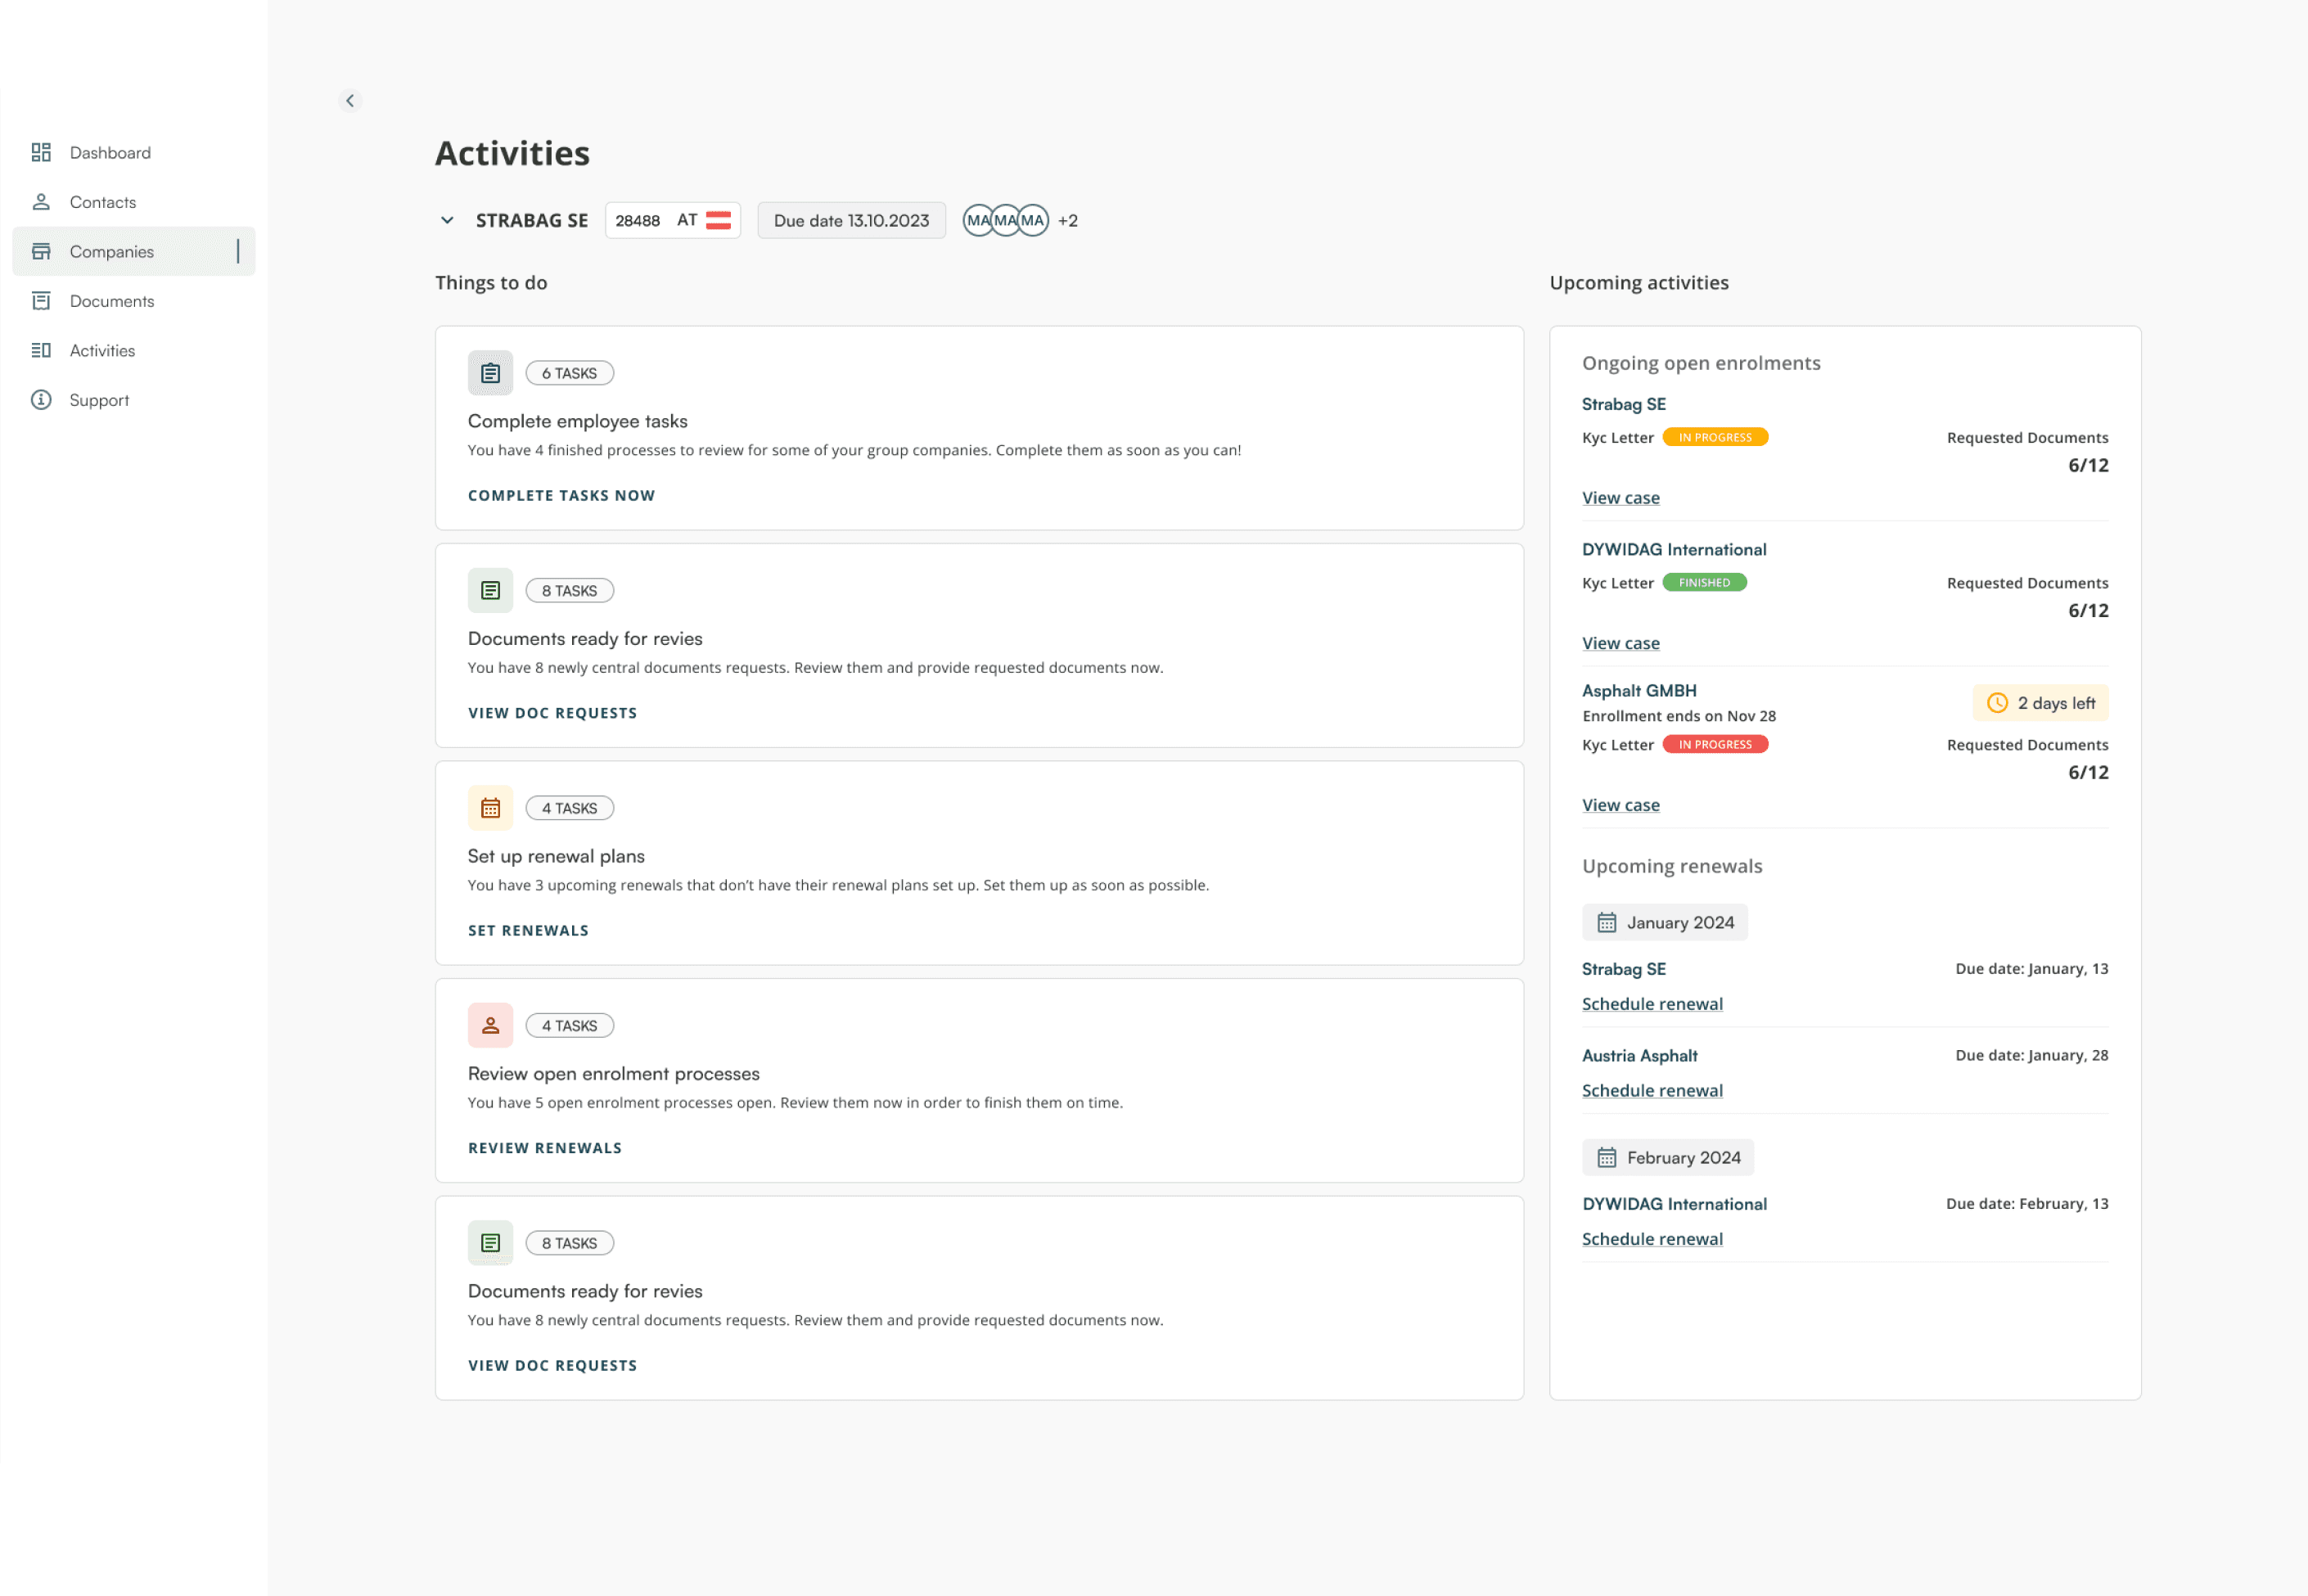Select the Contacts person icon in sidebar
This screenshot has width=2308, height=1596.
coord(41,202)
